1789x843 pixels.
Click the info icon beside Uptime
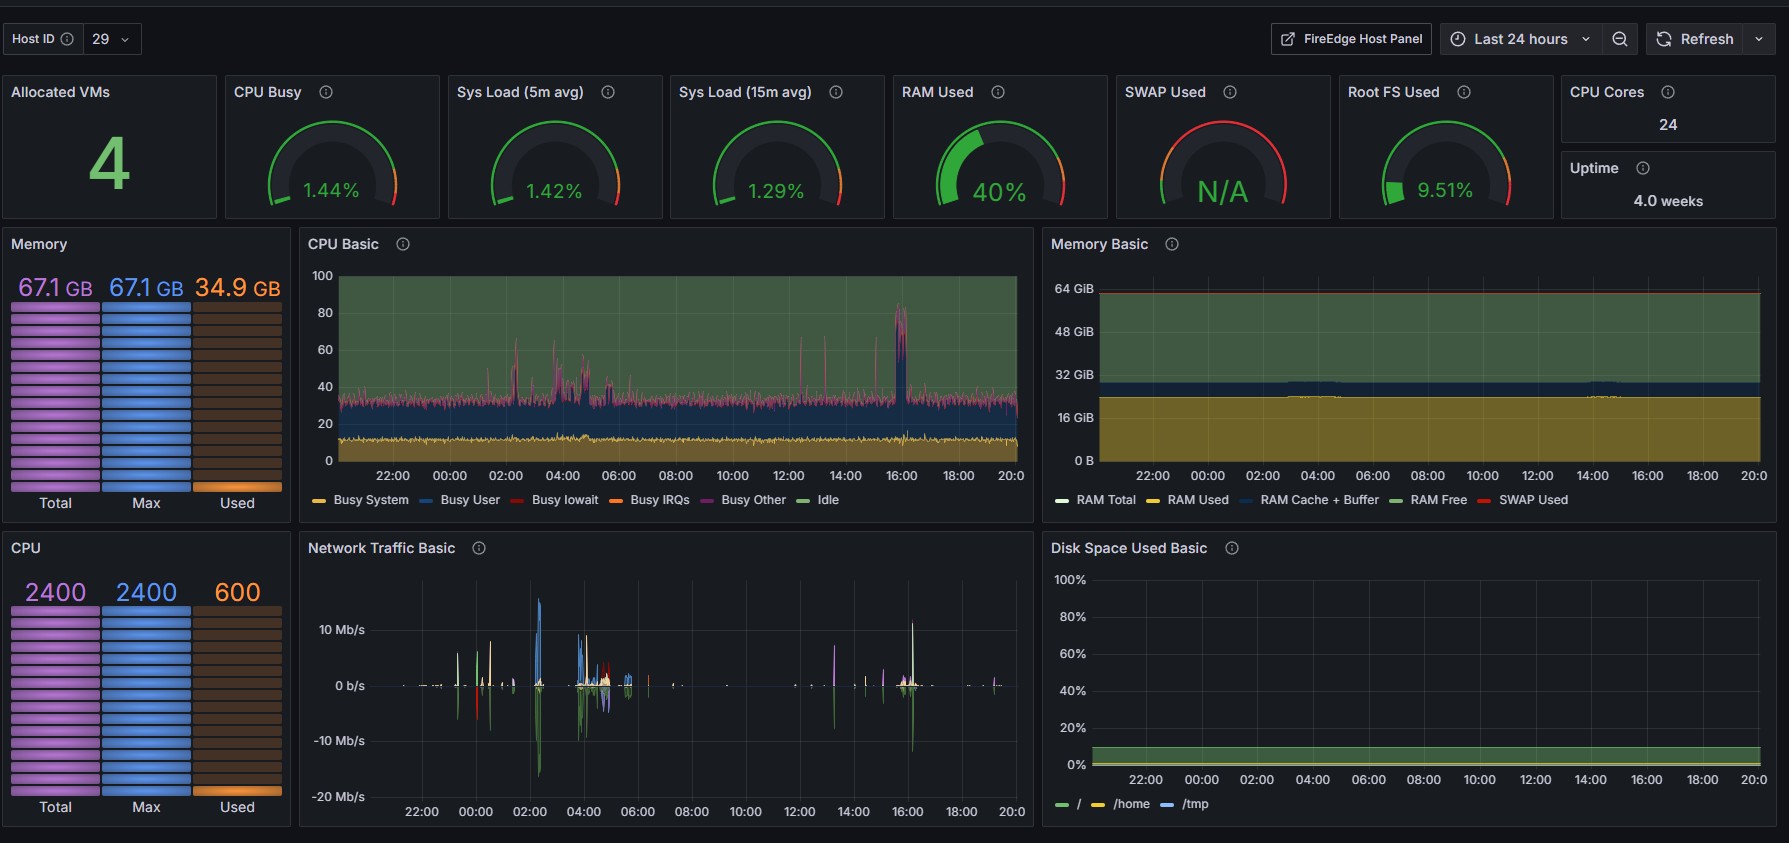click(1643, 168)
